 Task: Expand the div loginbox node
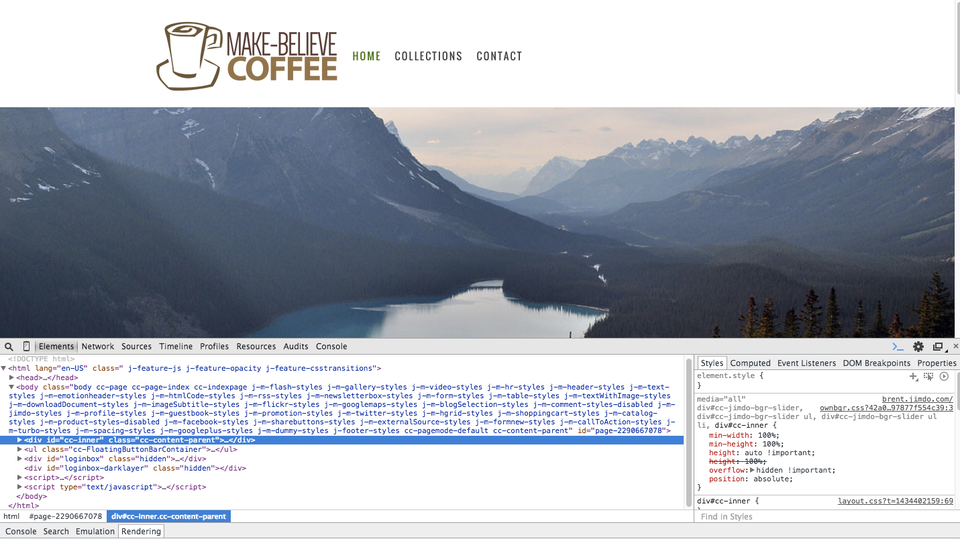coord(20,458)
